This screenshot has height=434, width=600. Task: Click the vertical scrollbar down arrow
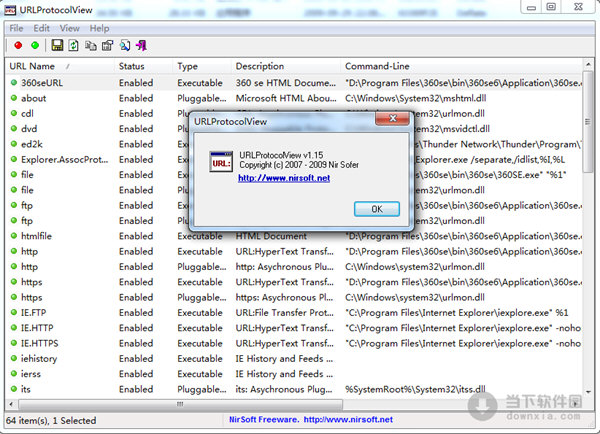click(x=588, y=392)
